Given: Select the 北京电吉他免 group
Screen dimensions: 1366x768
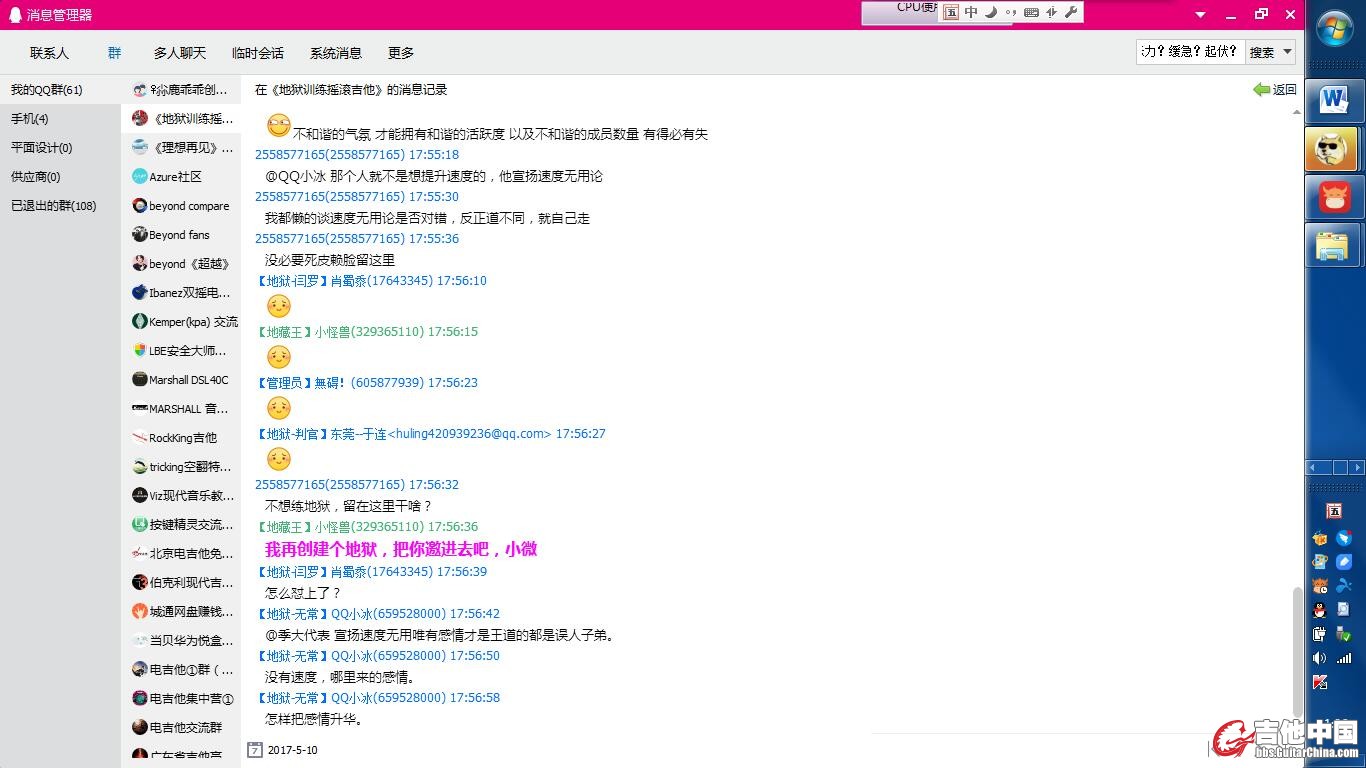Looking at the screenshot, I should pyautogui.click(x=181, y=553).
